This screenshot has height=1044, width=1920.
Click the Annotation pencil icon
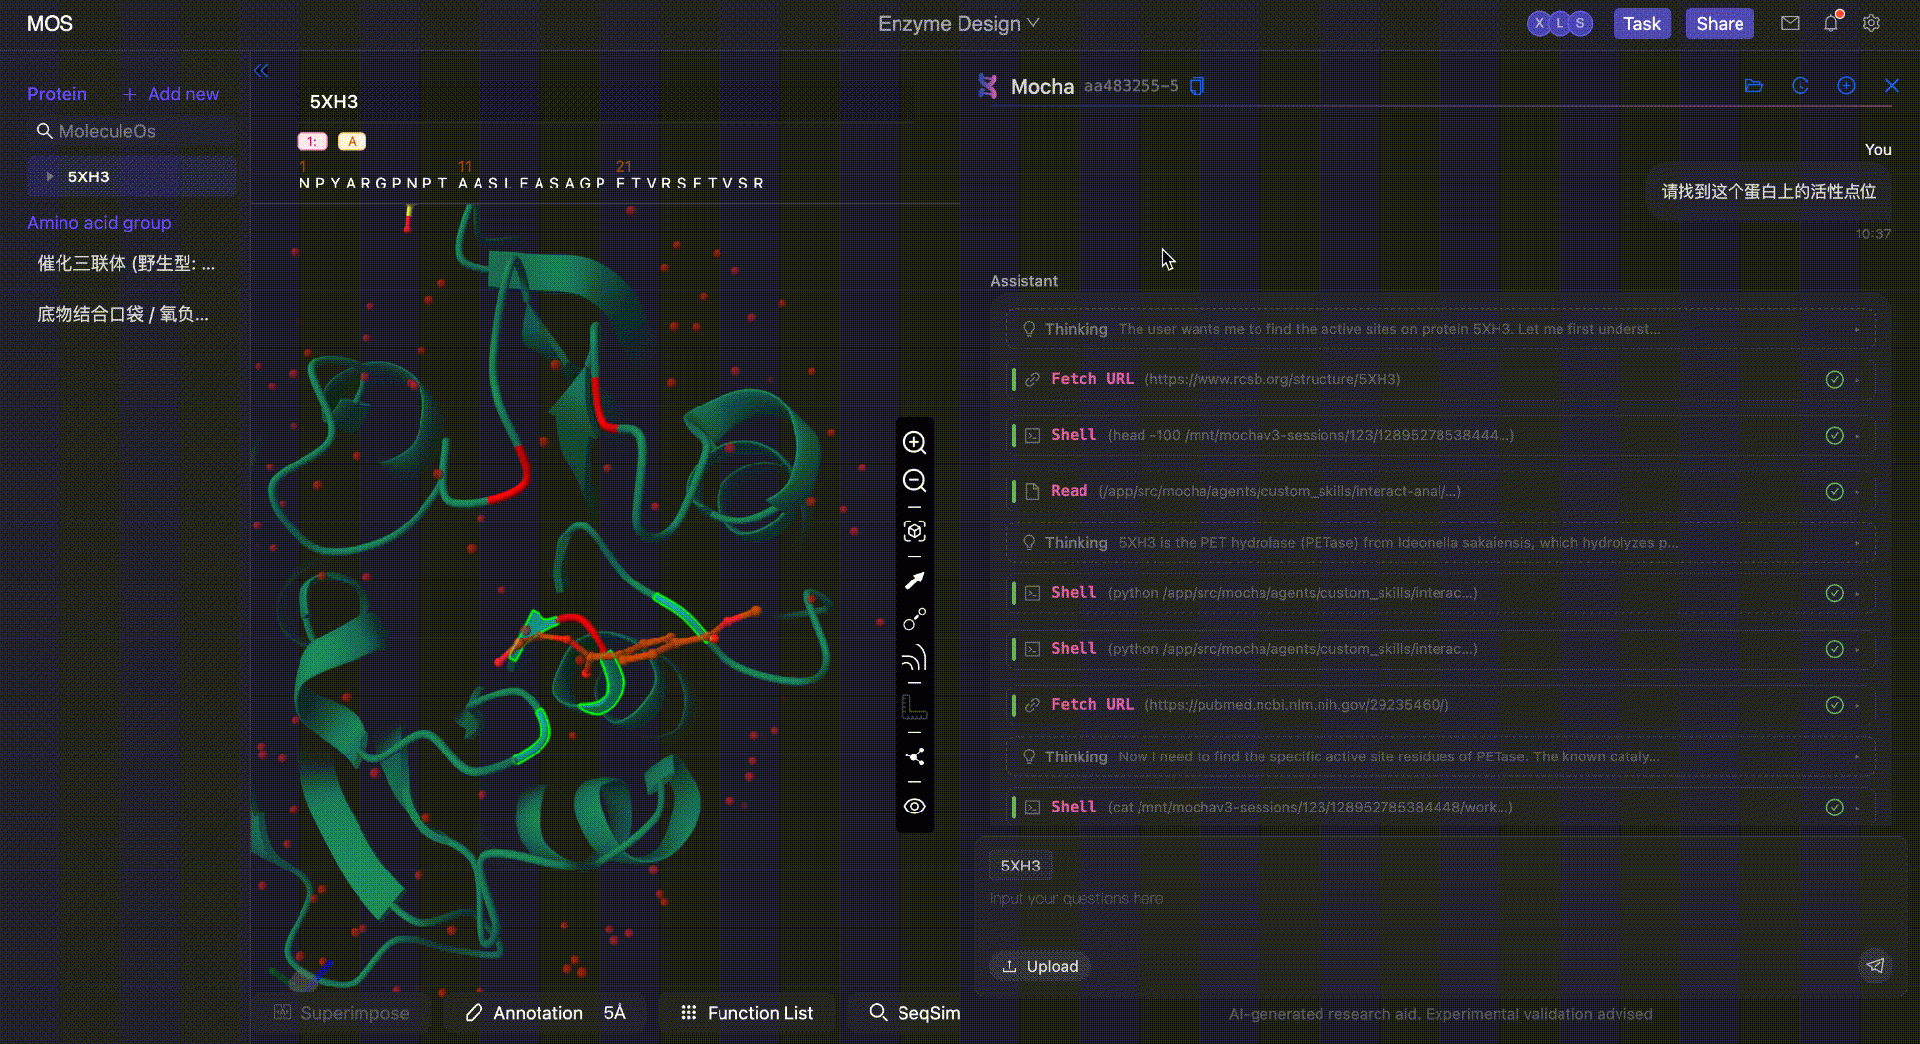click(474, 1013)
